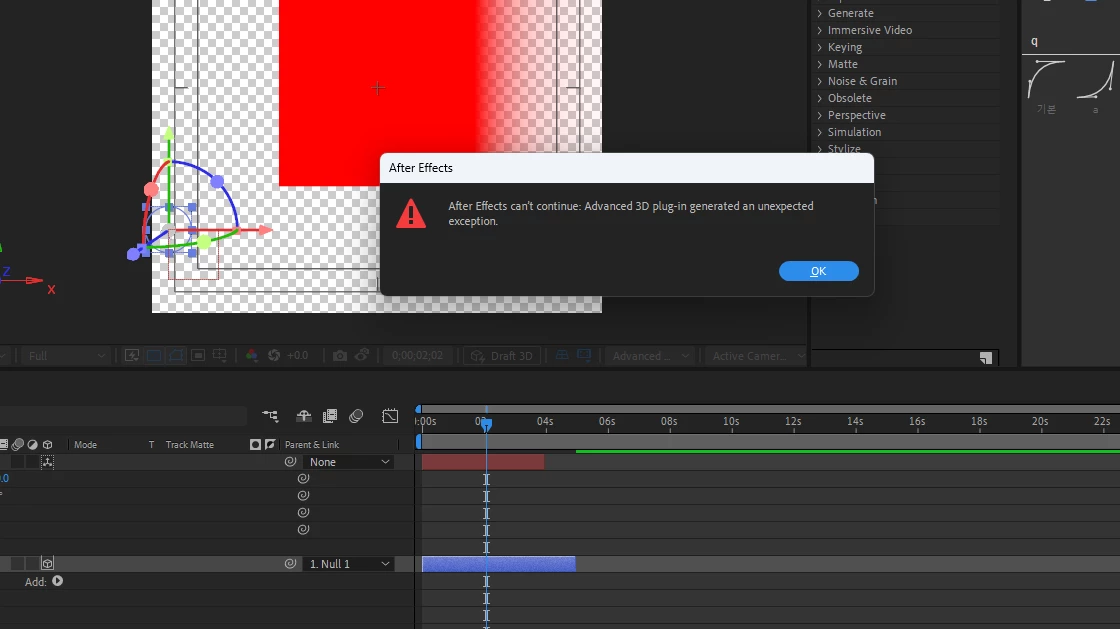Click the Region of Interest icon

[198, 356]
